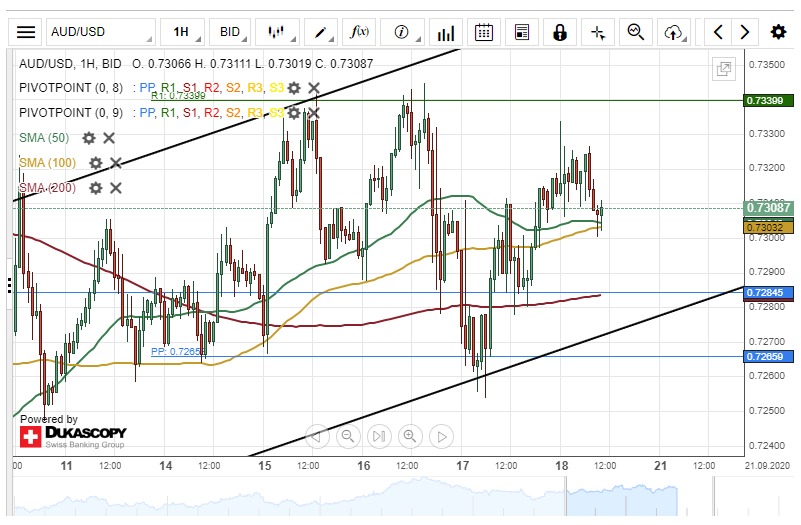
Task: Open chart settings gear in toolbar
Action: [778, 32]
